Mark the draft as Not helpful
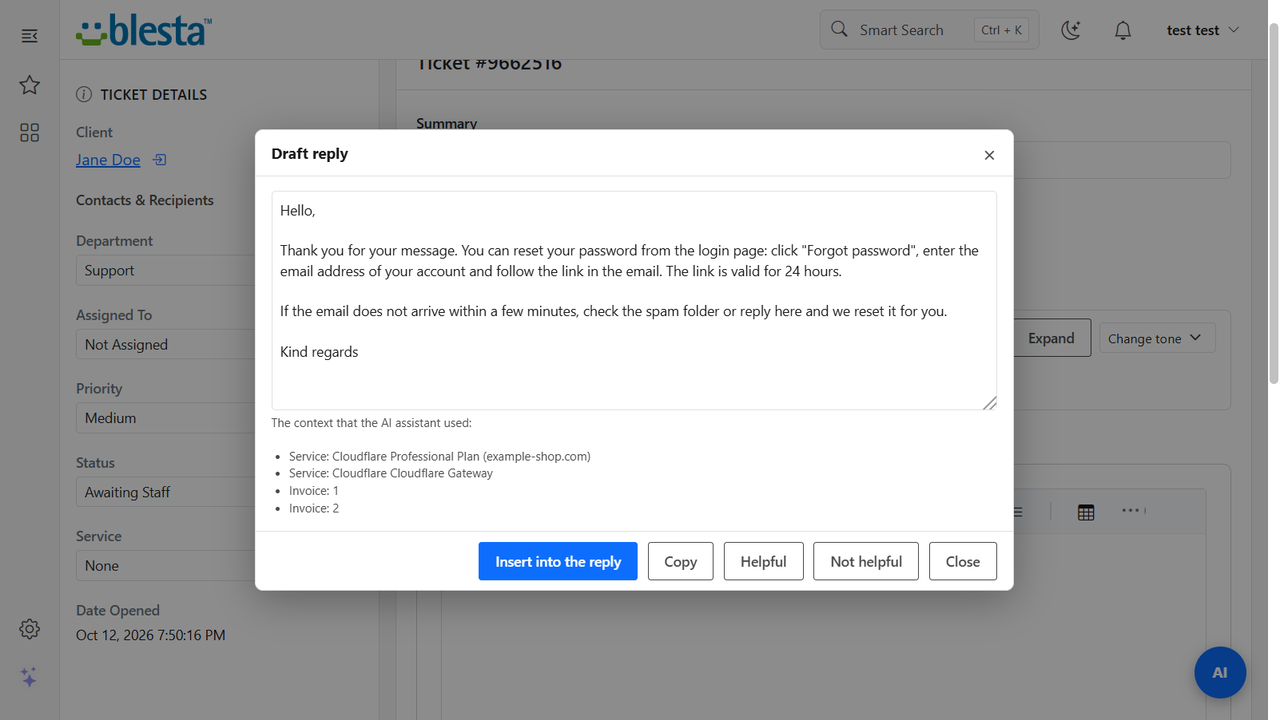The height and width of the screenshot is (720, 1280). tap(866, 561)
